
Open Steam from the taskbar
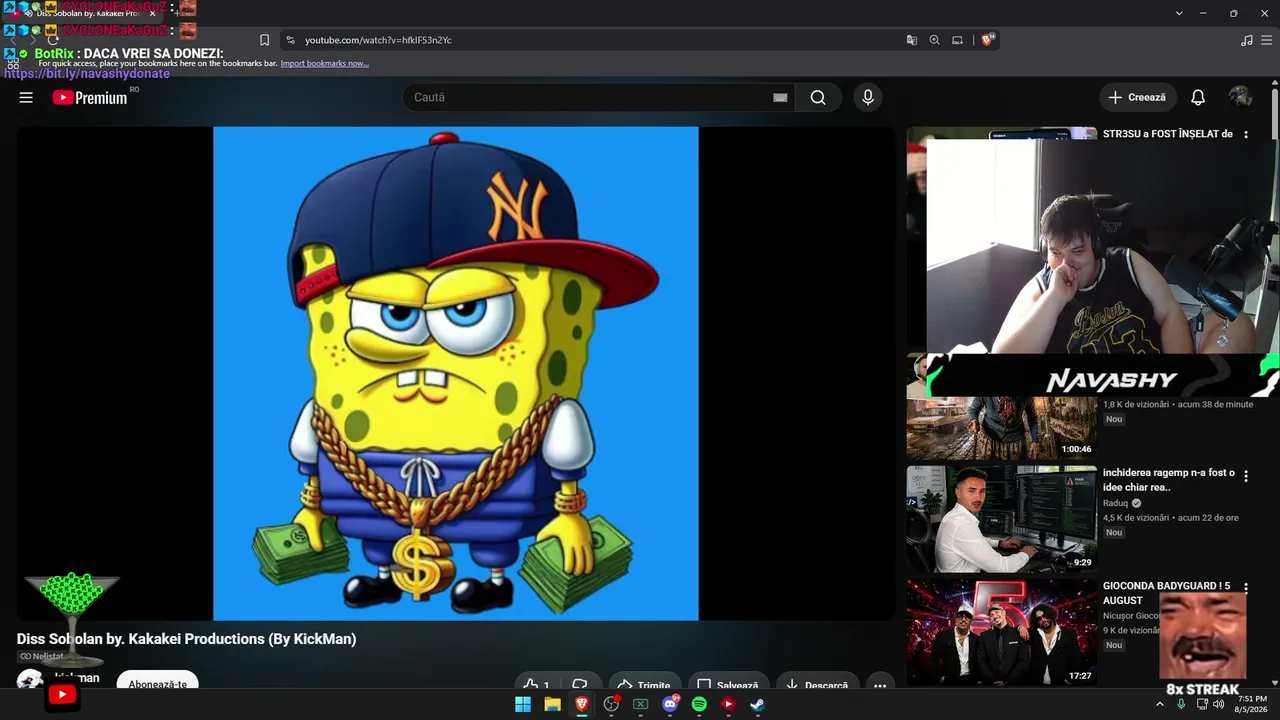pos(758,704)
